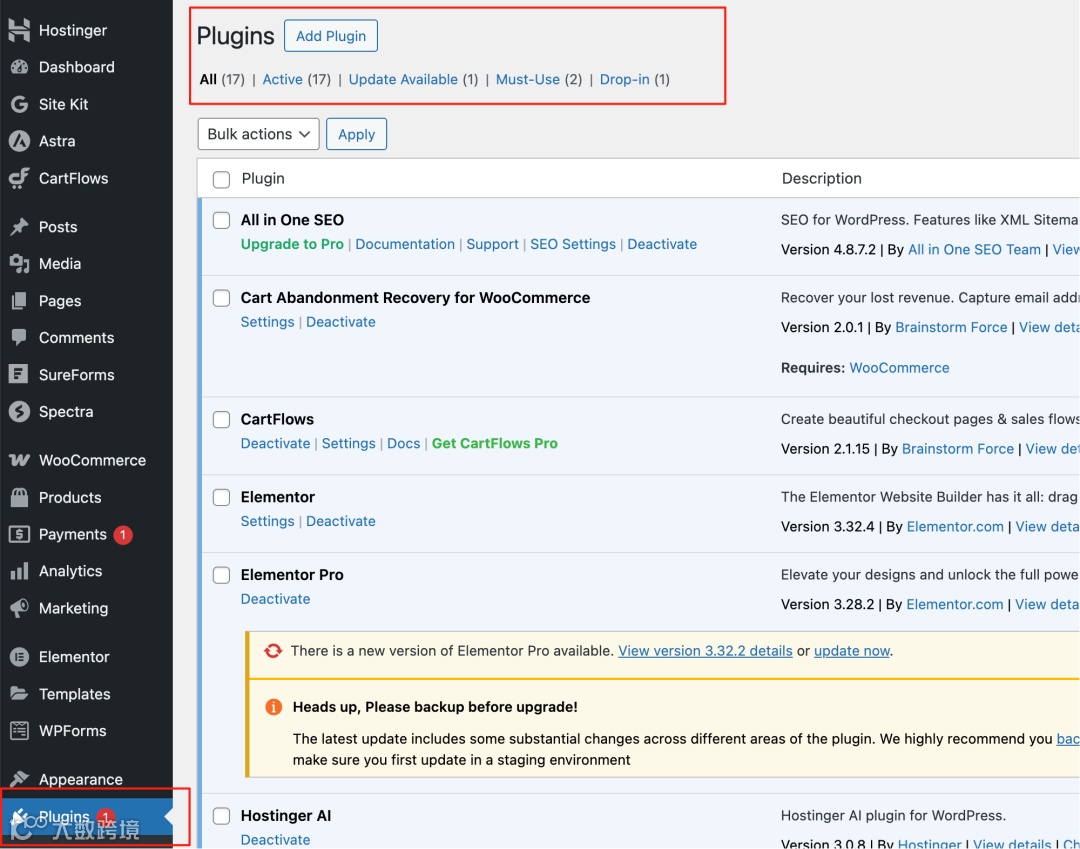Click the WooCommerce logo icon
1080x849 pixels.
(19, 460)
